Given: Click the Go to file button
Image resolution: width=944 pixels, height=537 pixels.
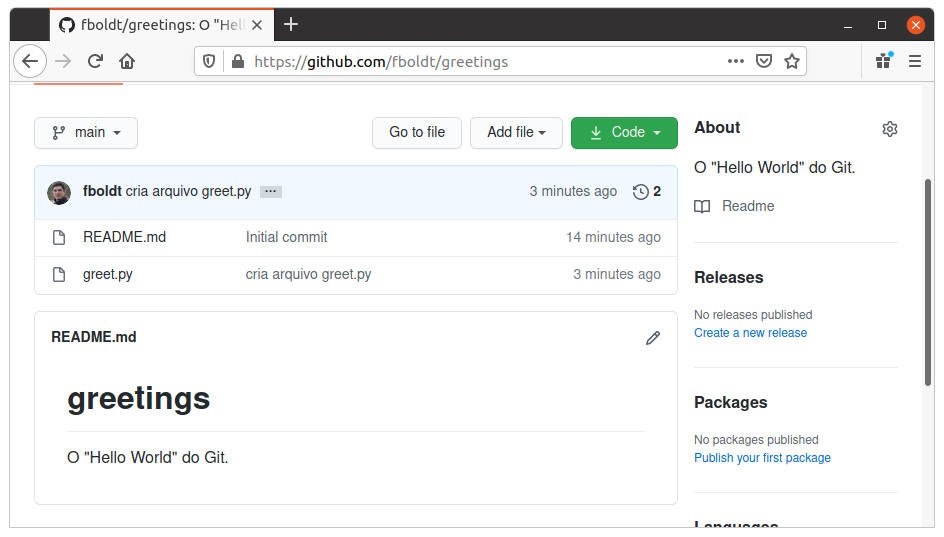Looking at the screenshot, I should (417, 133).
